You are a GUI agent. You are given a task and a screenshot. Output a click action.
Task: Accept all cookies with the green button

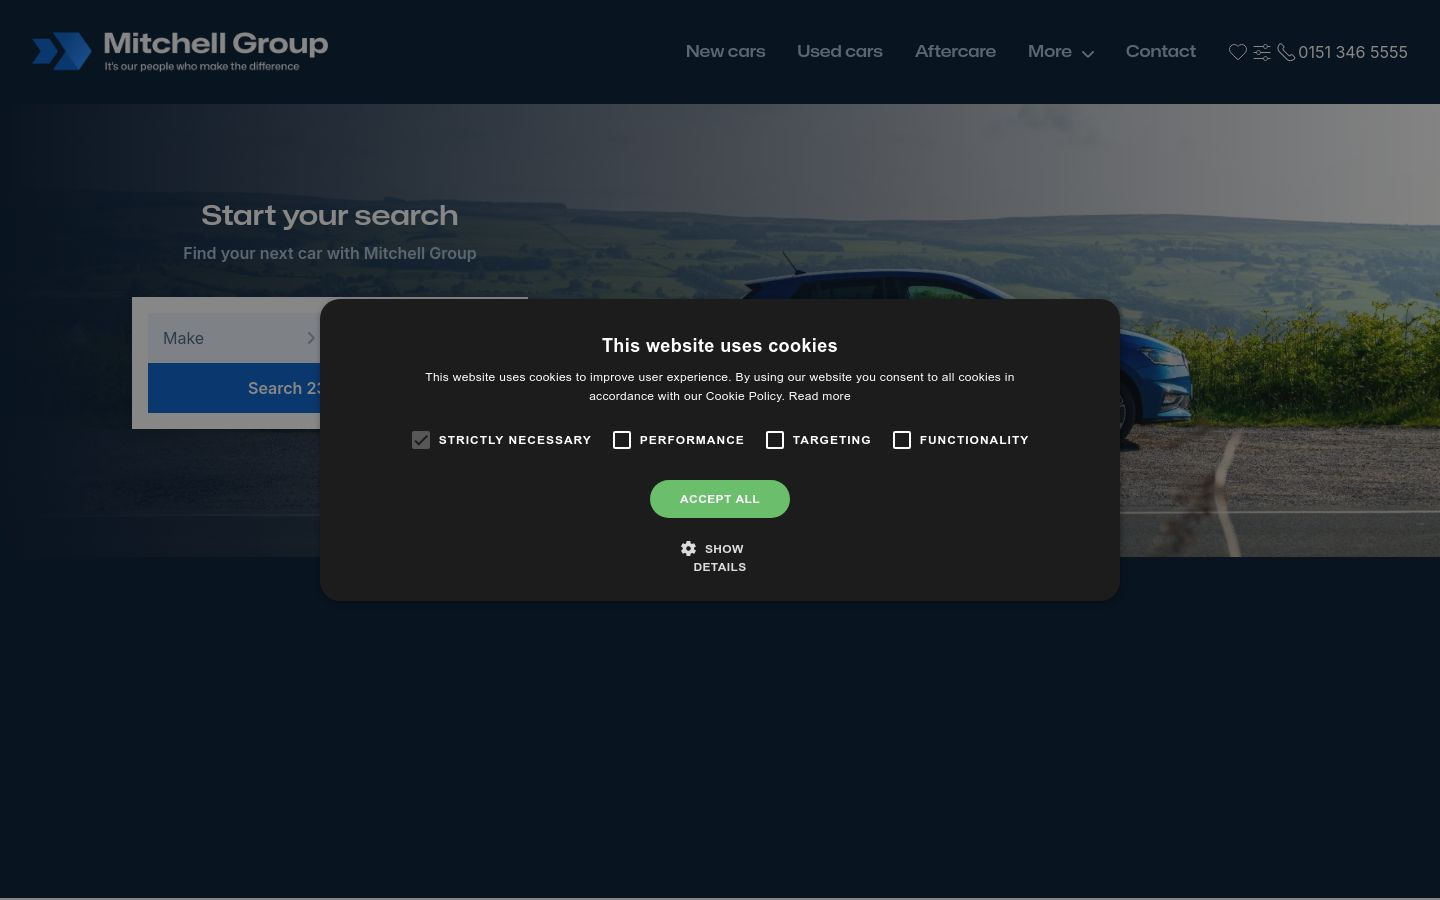(720, 499)
